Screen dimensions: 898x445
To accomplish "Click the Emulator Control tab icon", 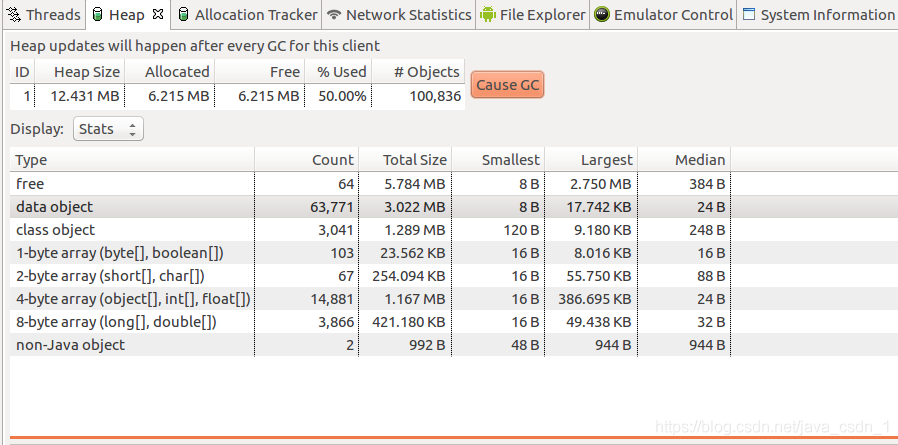I will tap(602, 15).
